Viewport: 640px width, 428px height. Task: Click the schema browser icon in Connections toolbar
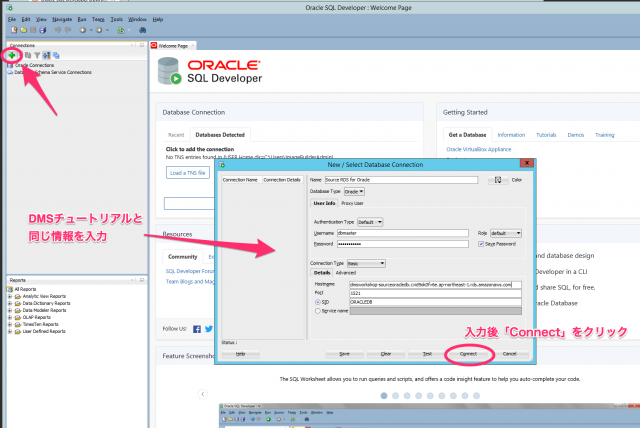click(47, 55)
